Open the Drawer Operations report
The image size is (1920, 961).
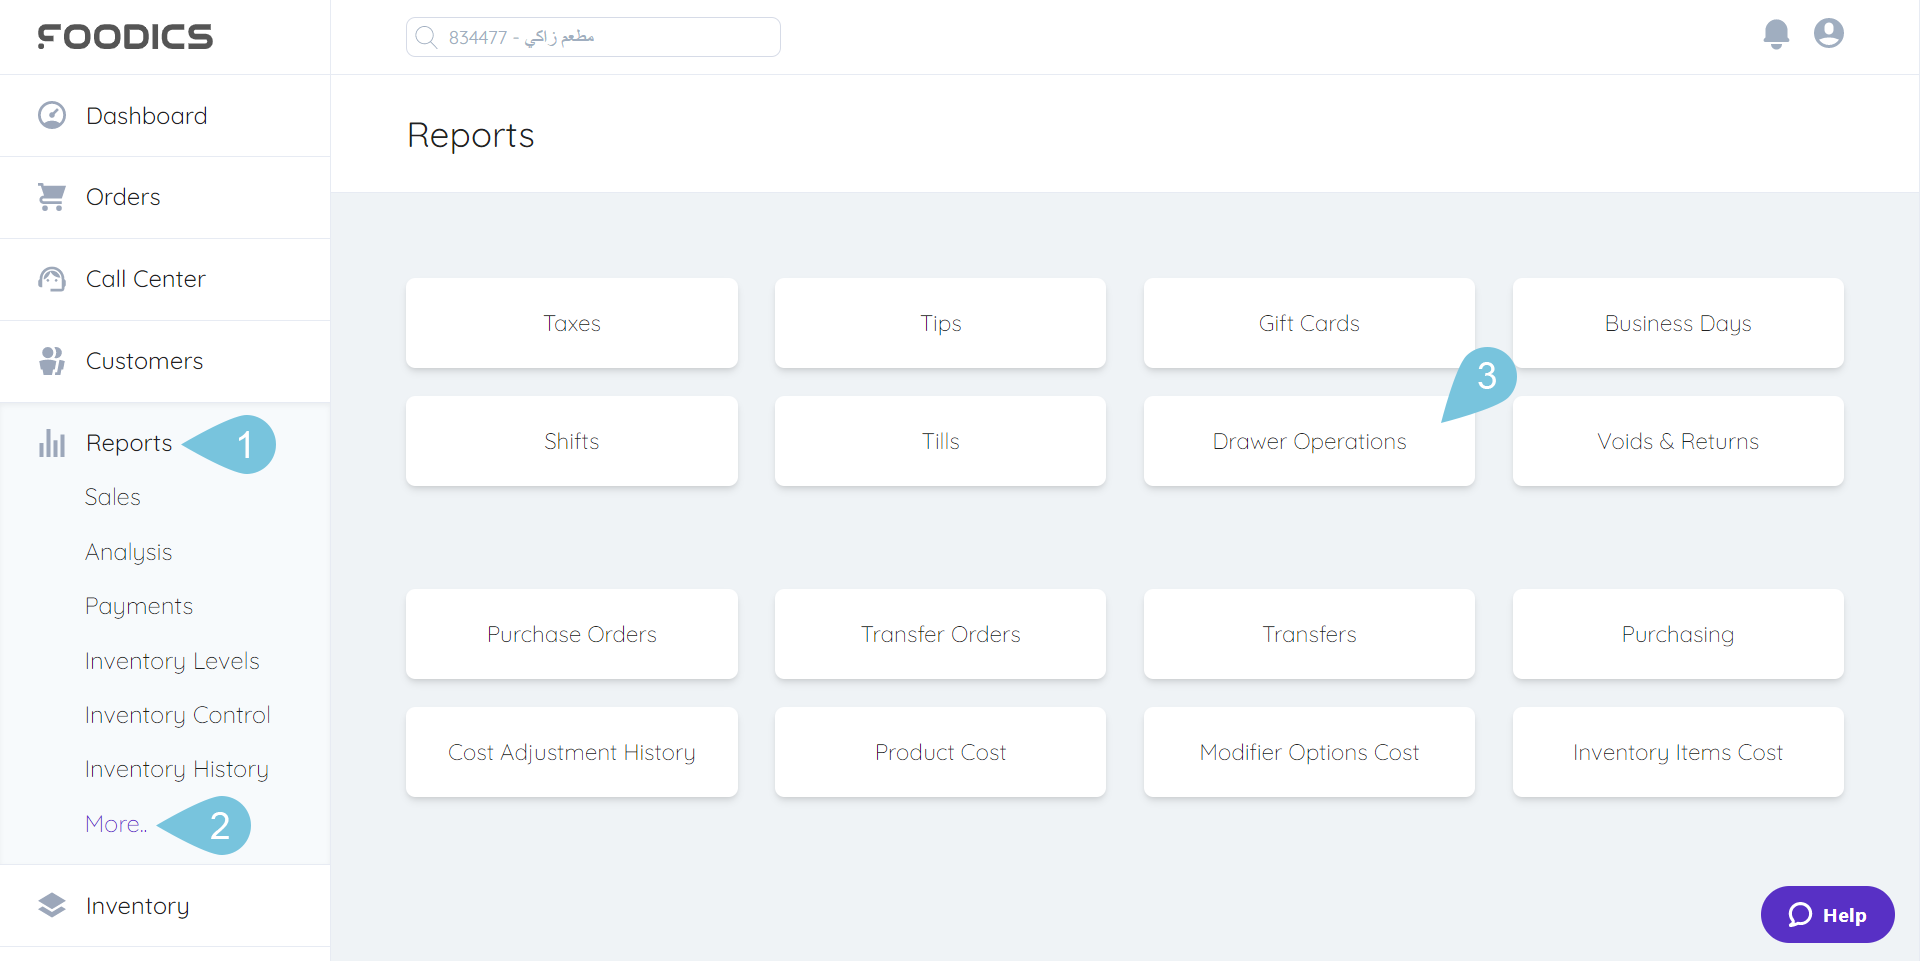click(x=1308, y=441)
